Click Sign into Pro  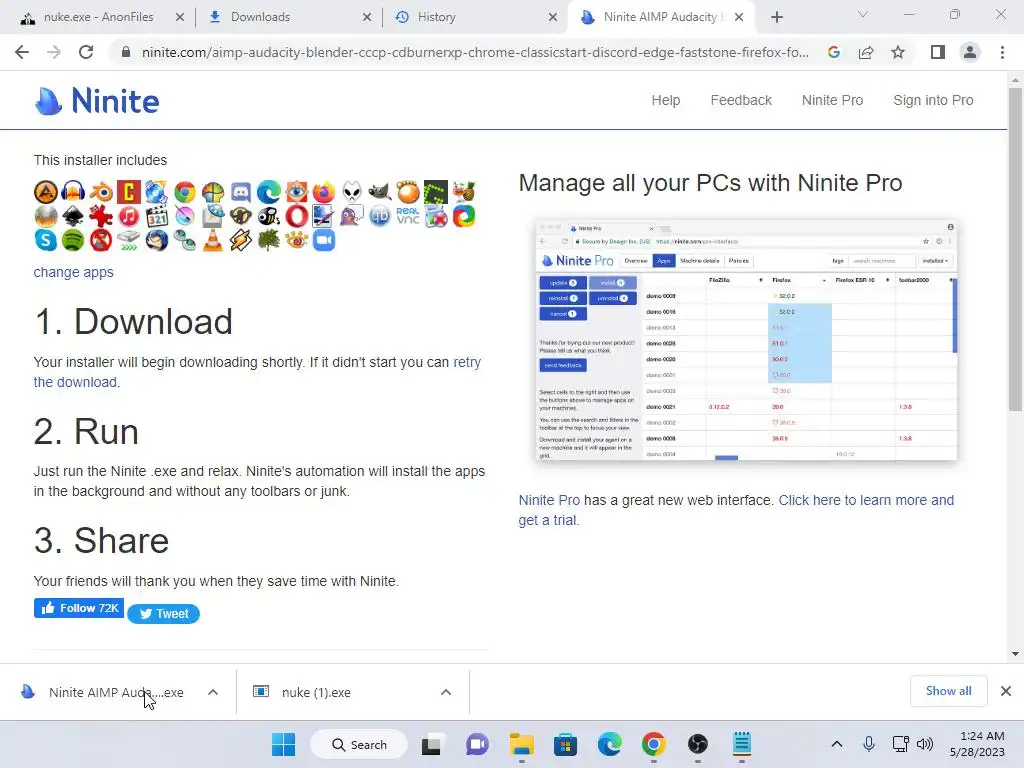click(933, 101)
